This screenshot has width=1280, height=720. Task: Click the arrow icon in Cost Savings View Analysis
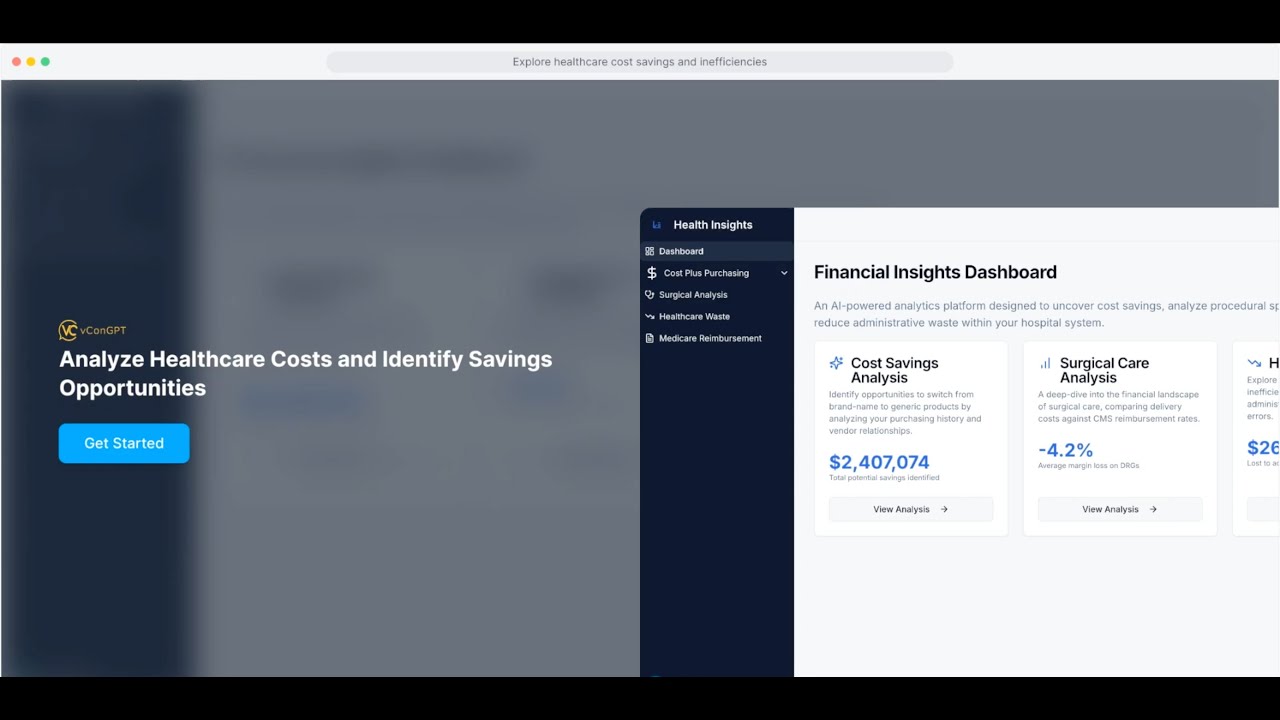pos(944,509)
